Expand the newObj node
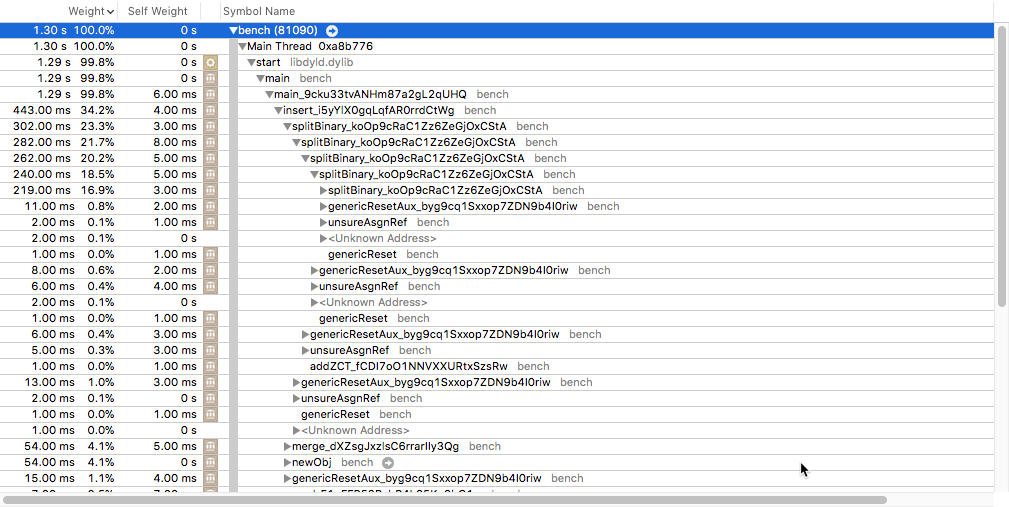This screenshot has height=507, width=1009. click(287, 463)
